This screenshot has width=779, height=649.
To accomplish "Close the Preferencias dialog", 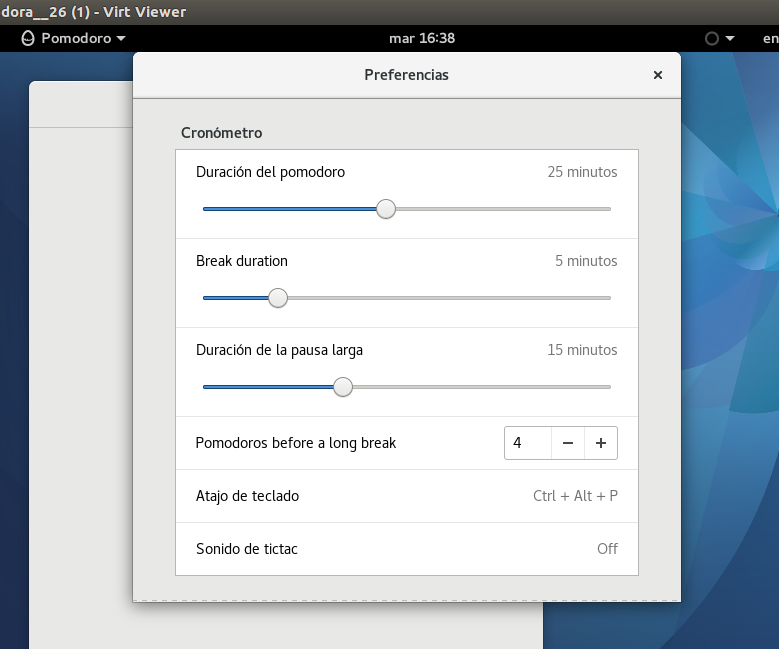I will coord(658,75).
